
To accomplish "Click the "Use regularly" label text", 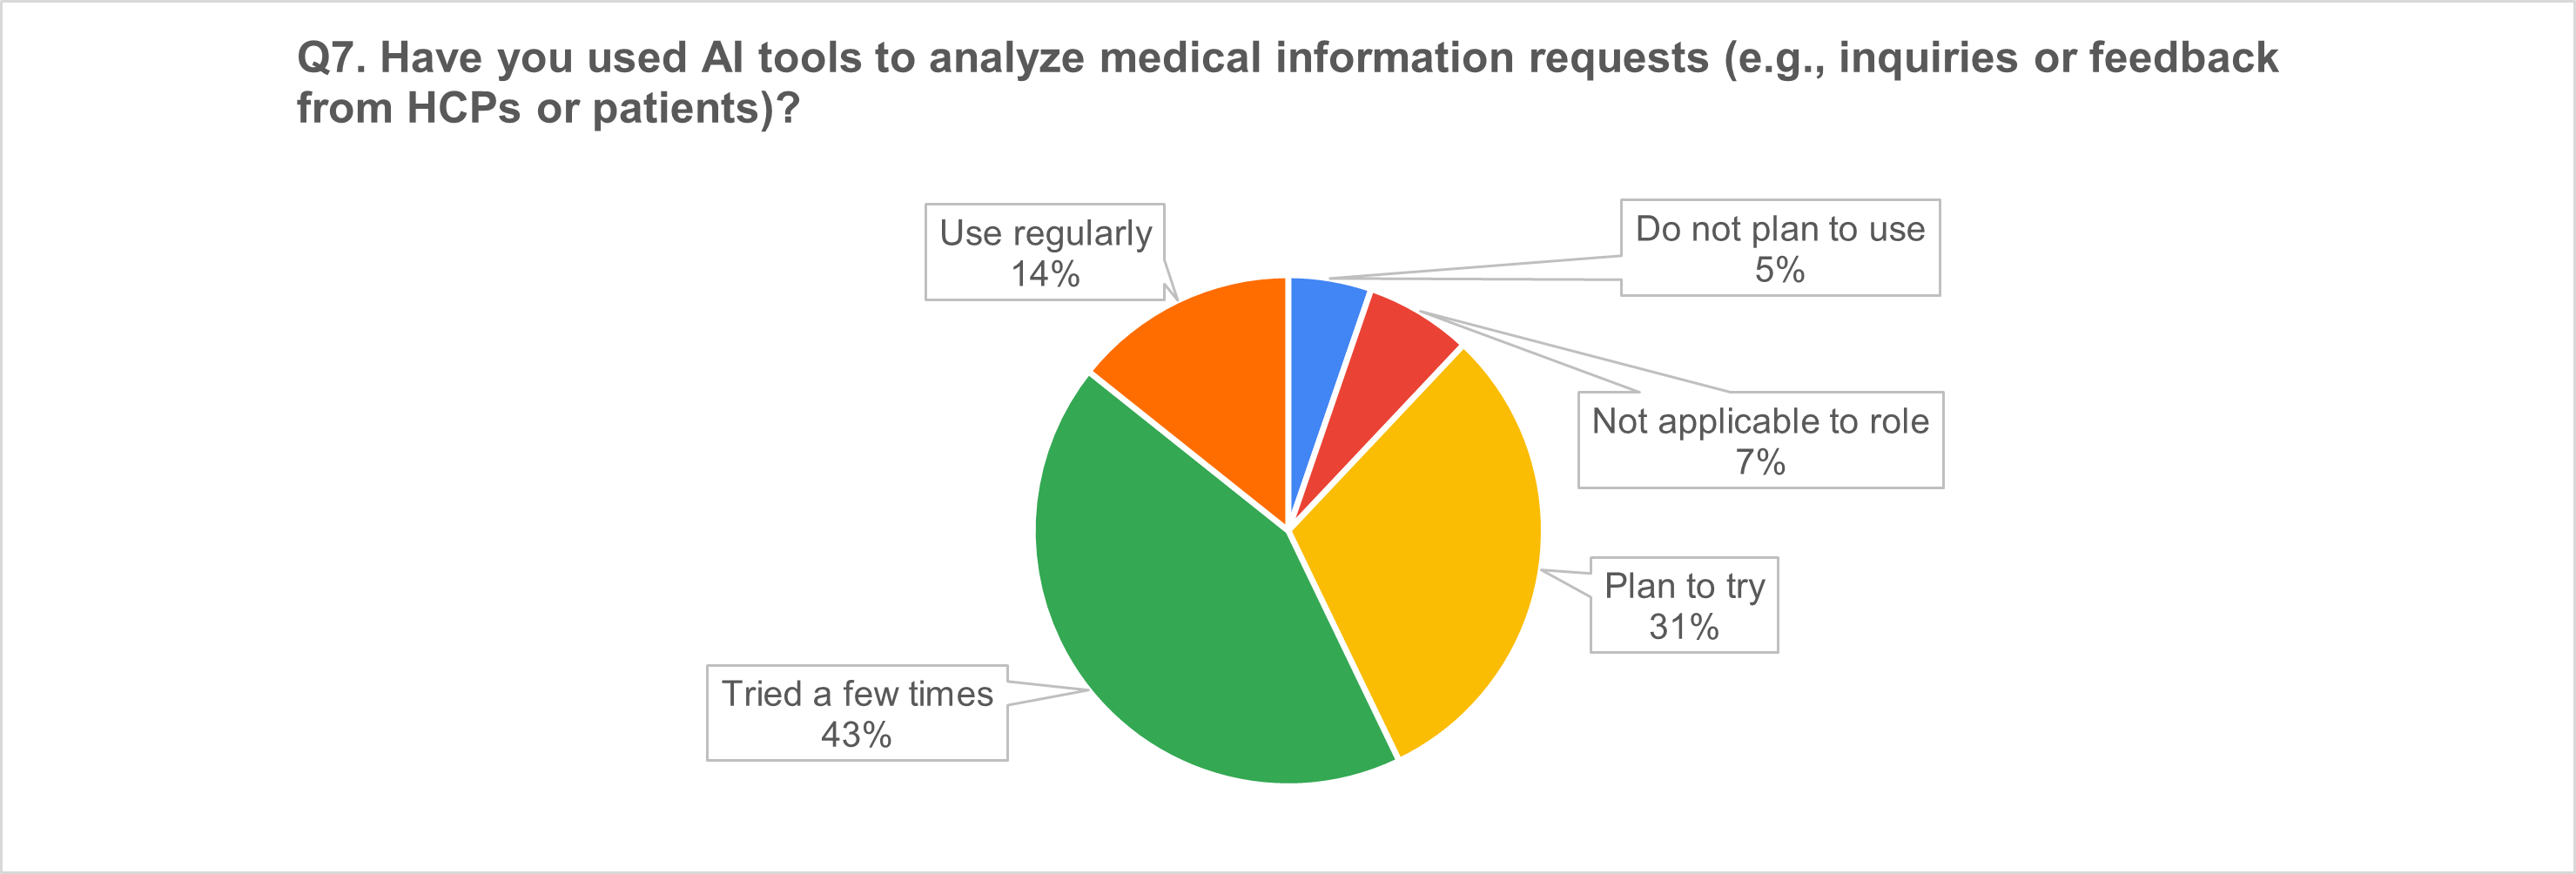I will click(1045, 233).
